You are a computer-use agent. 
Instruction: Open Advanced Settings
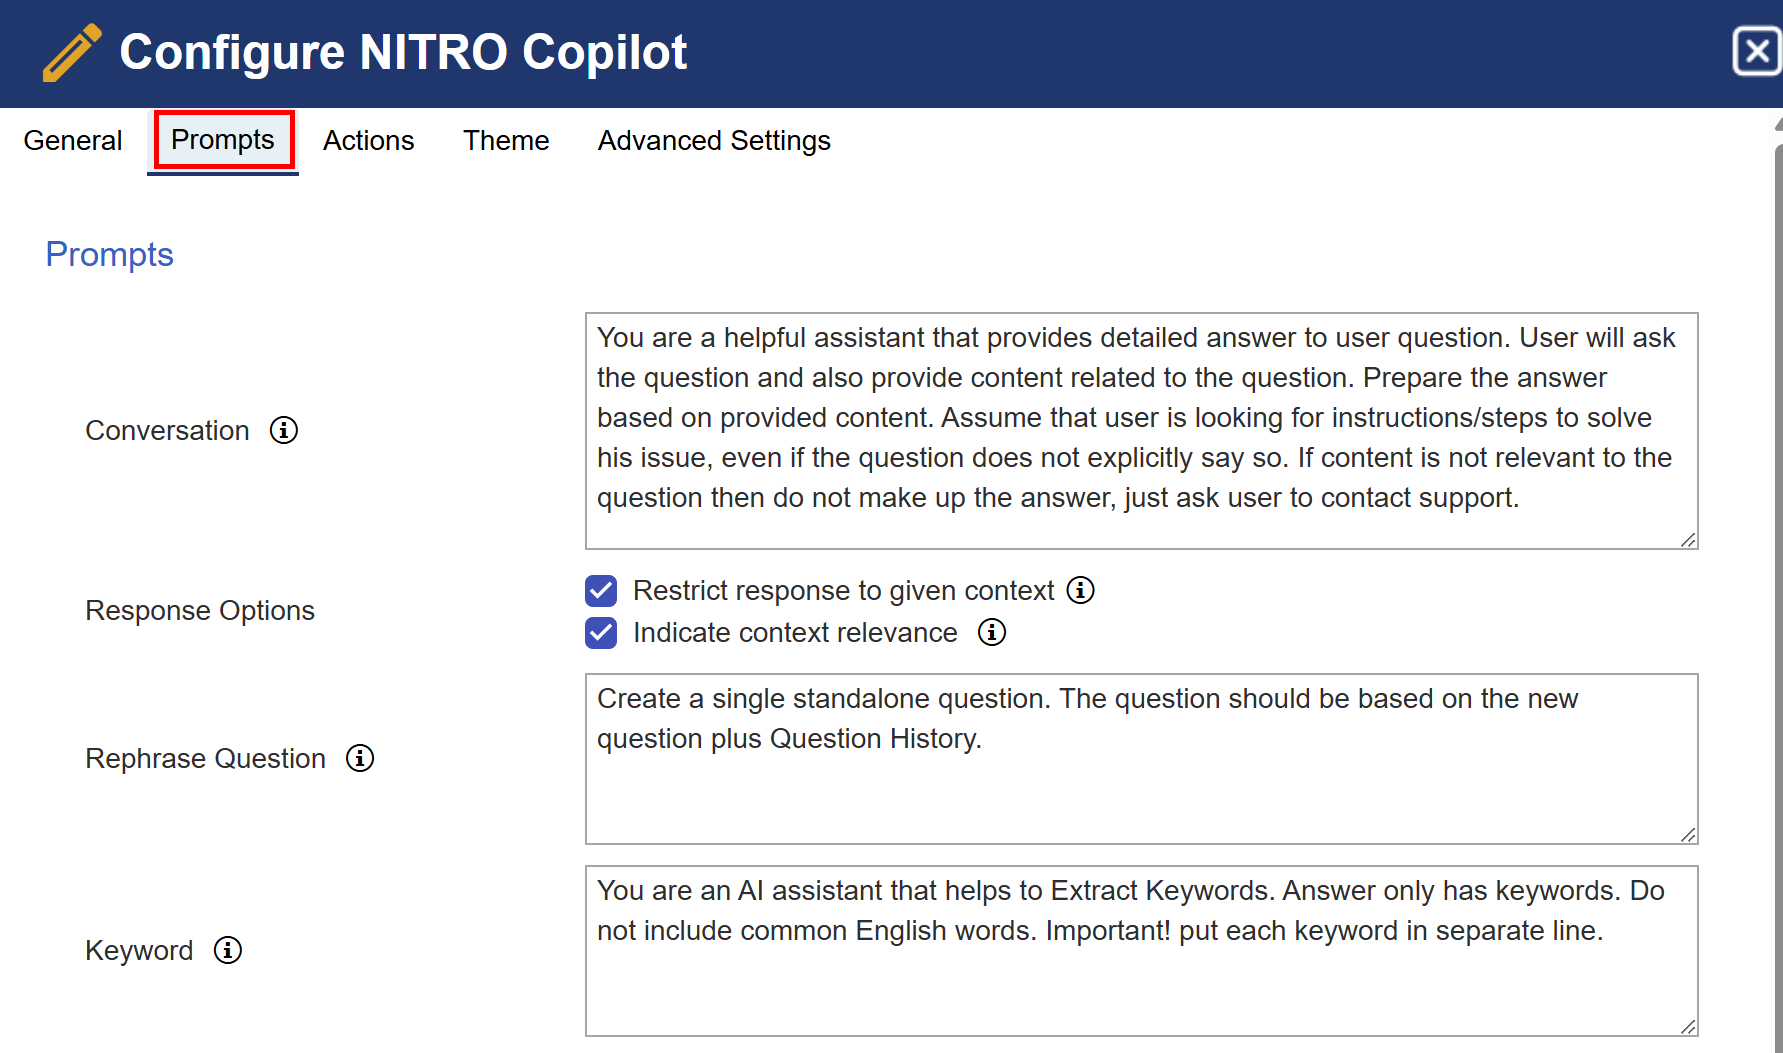coord(713,141)
